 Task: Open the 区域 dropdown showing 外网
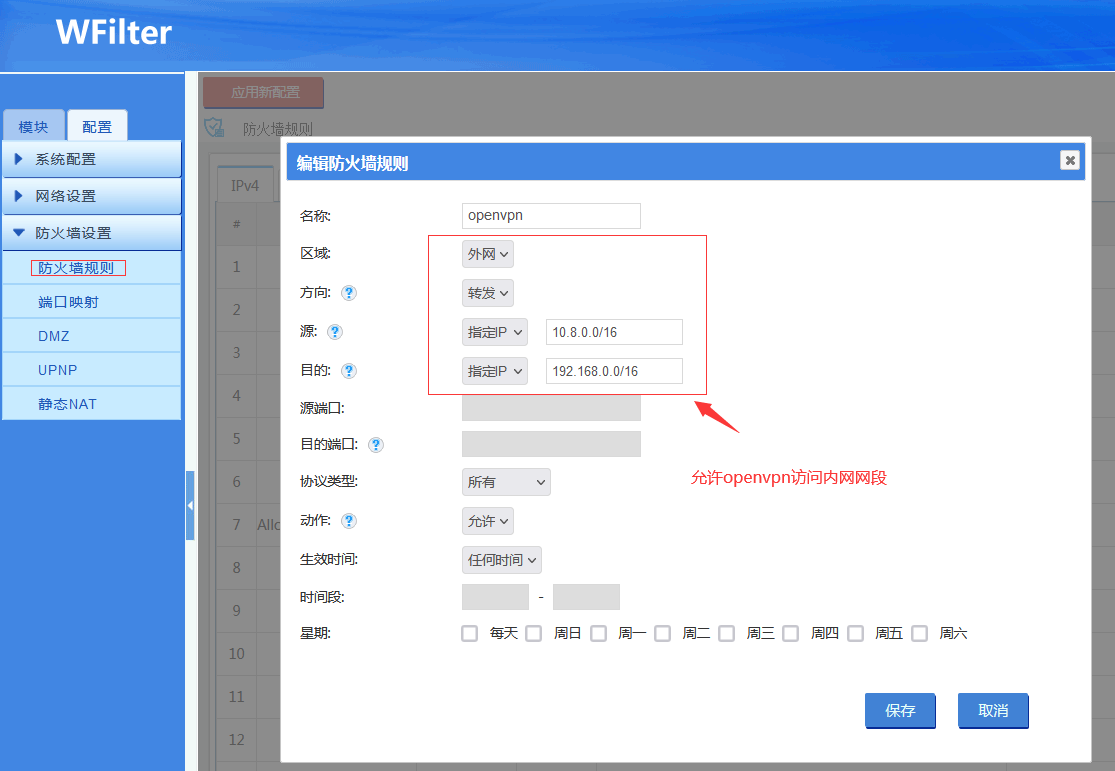click(488, 254)
